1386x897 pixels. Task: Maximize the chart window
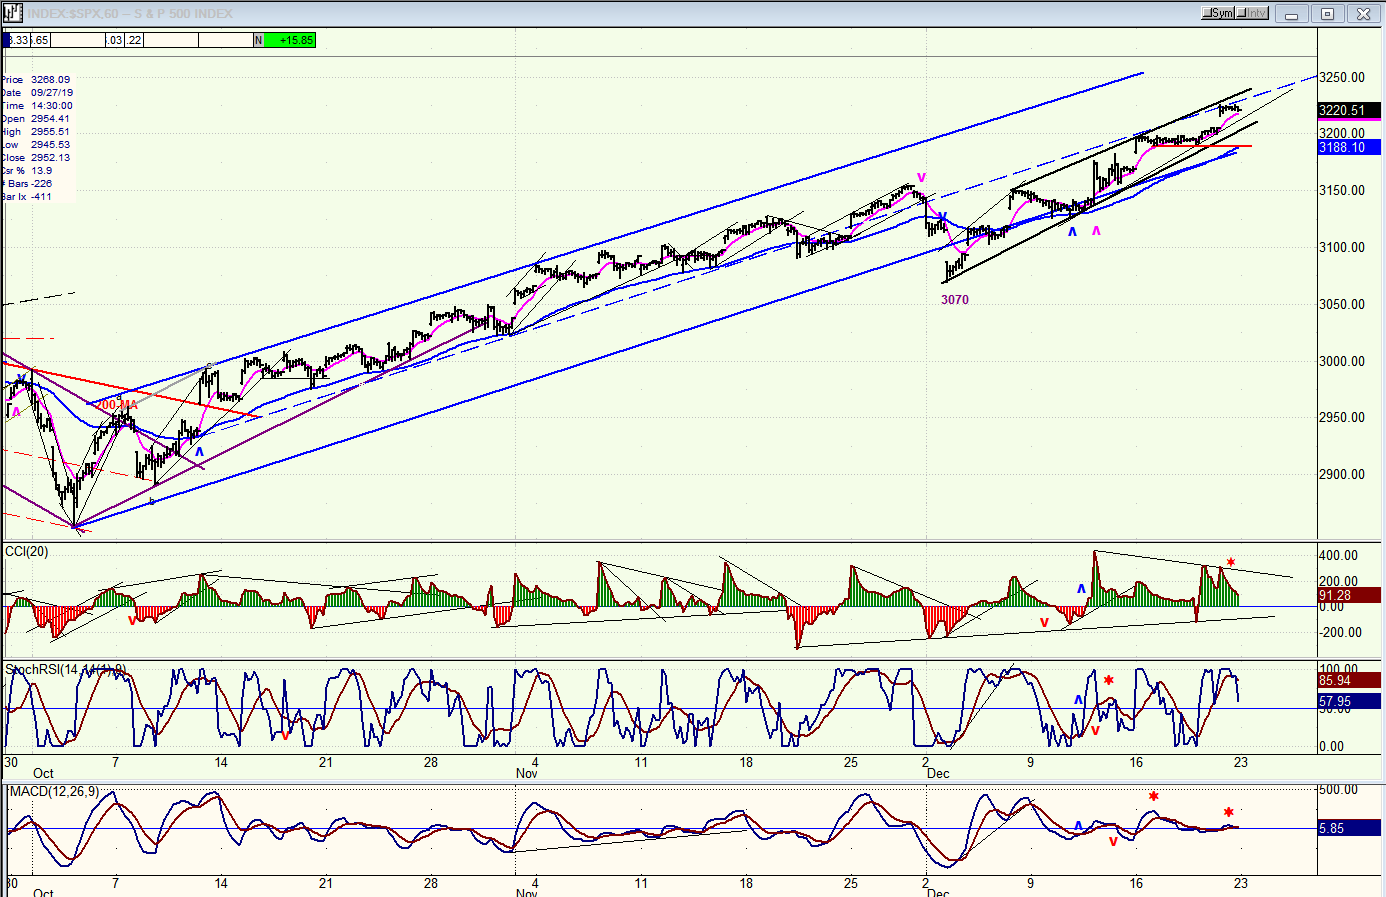1327,14
